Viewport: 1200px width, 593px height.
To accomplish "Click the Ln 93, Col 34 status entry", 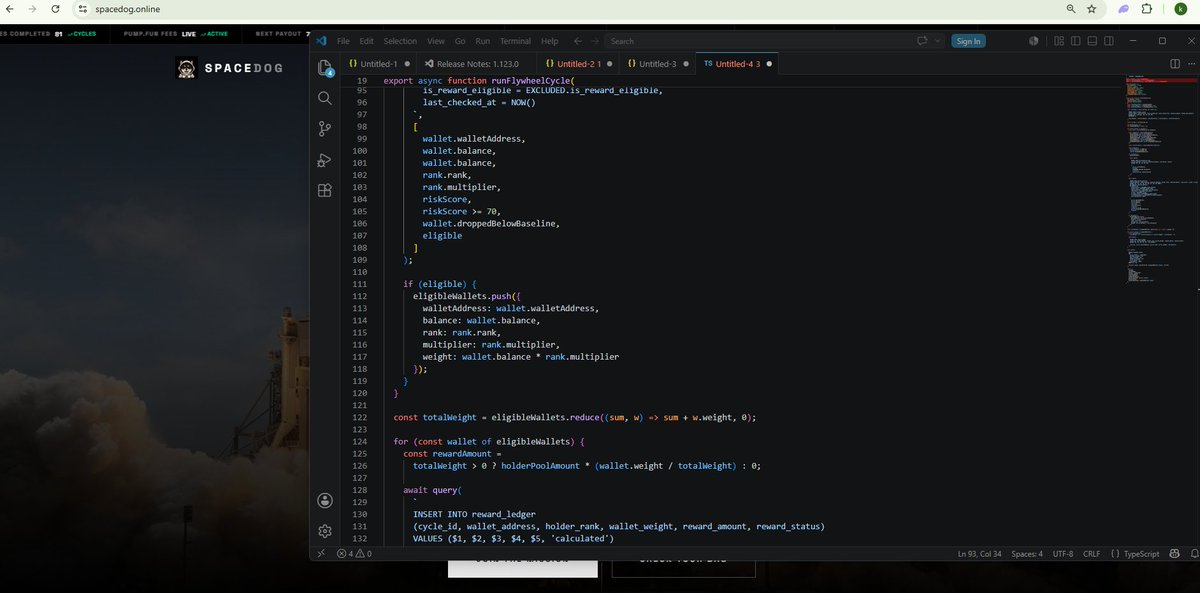I will coord(979,553).
